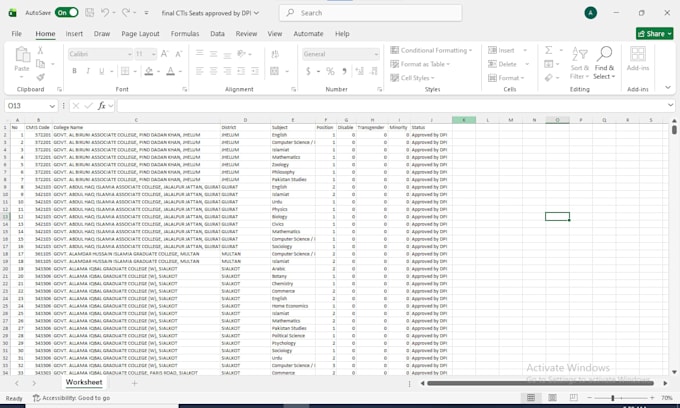Click the Format Painter brush icon

click(x=40, y=77)
